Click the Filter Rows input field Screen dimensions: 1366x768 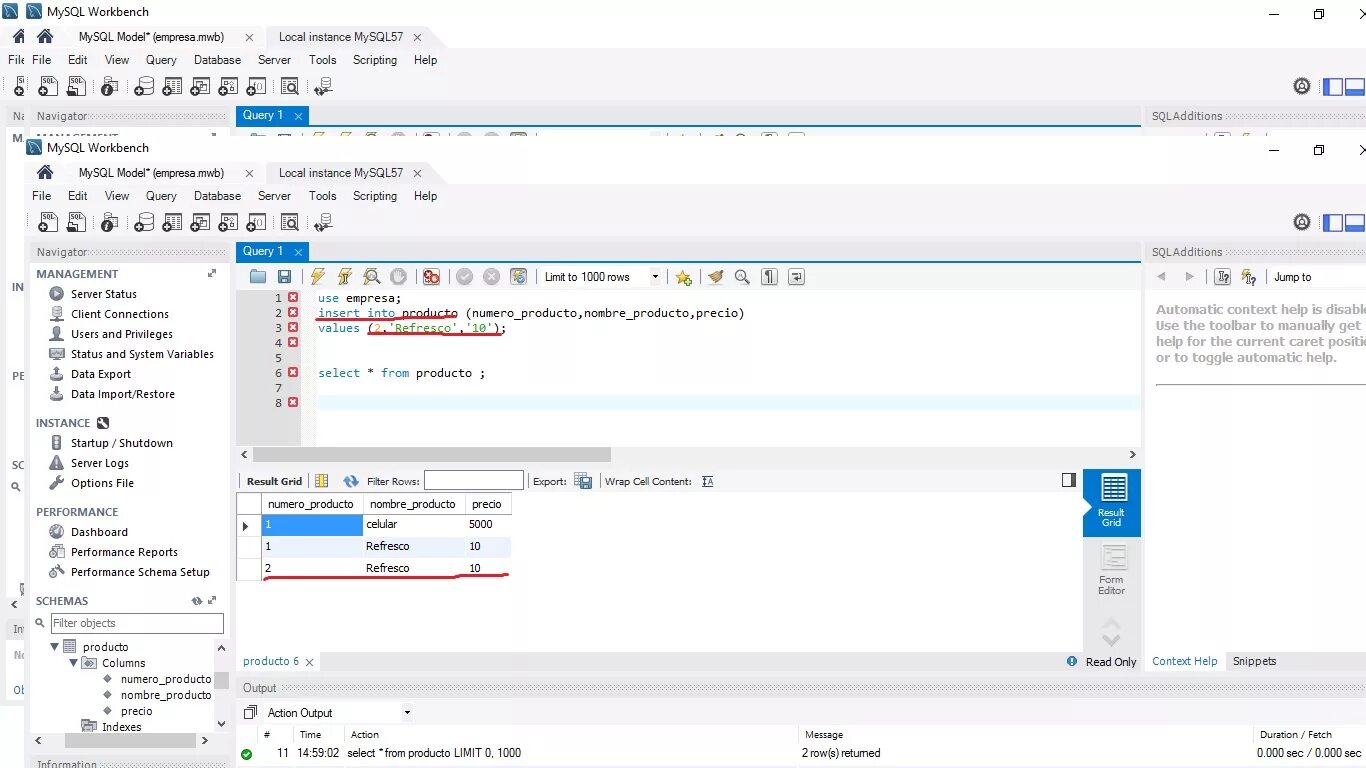coord(474,481)
